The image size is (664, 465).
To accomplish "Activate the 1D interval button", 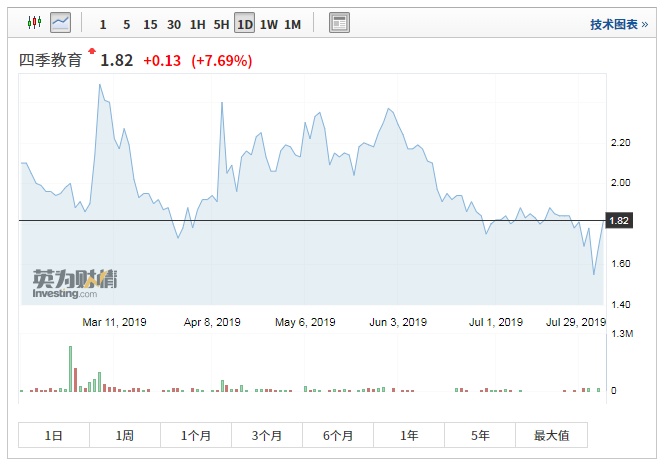I will pyautogui.click(x=245, y=23).
